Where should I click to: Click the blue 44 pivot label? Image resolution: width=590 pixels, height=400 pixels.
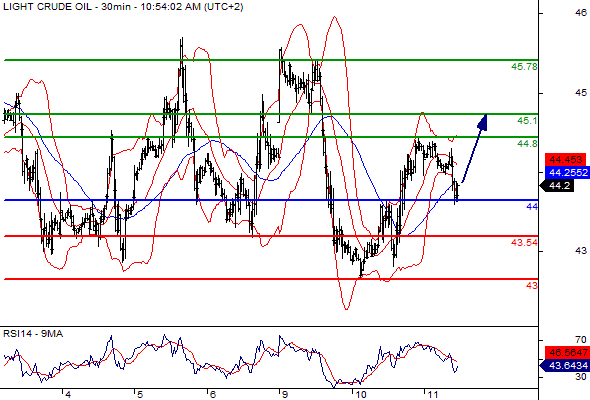click(x=532, y=206)
